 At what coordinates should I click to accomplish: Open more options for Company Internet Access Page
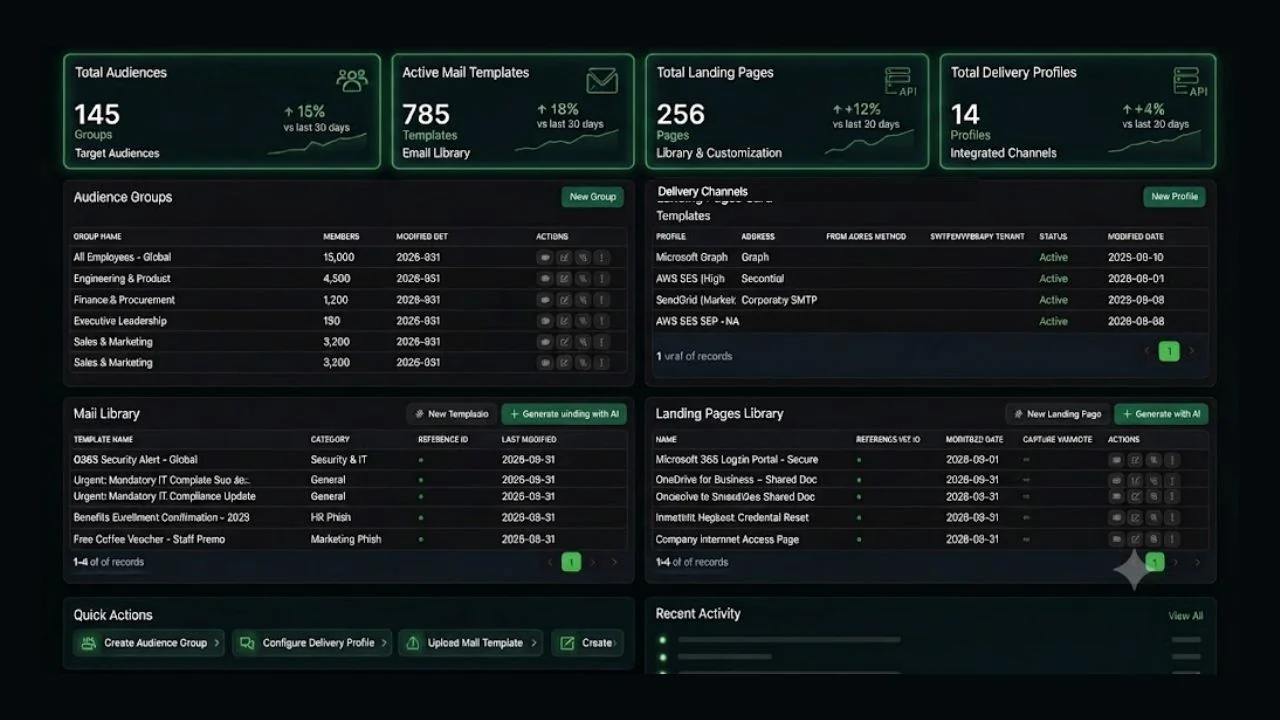(x=1171, y=539)
